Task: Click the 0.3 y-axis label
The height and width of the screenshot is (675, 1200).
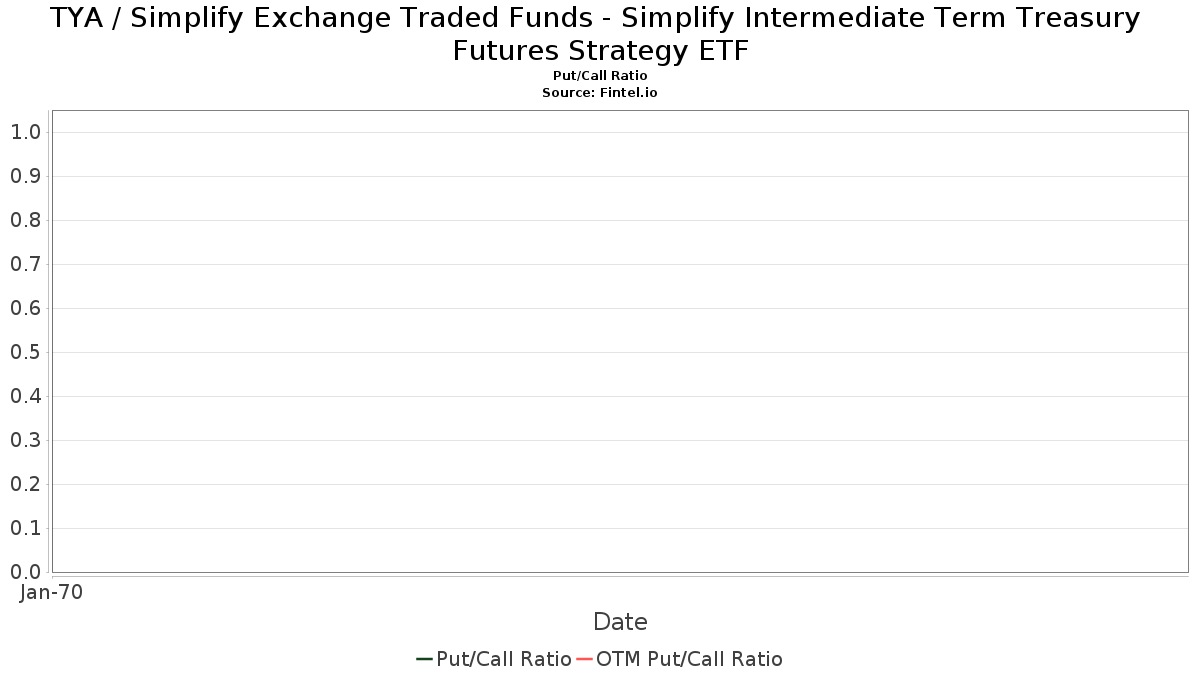Action: (25, 440)
